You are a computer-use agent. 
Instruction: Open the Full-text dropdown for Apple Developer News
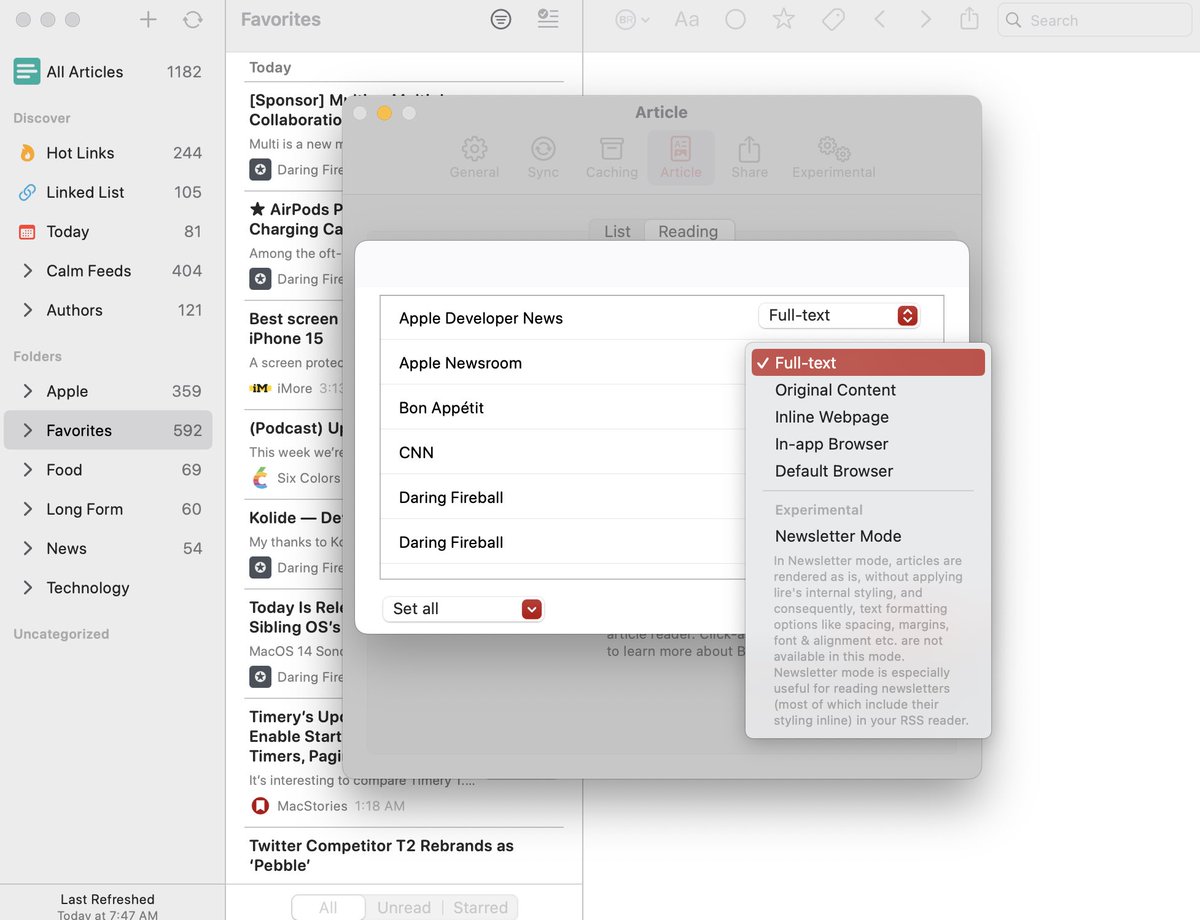pyautogui.click(x=838, y=315)
